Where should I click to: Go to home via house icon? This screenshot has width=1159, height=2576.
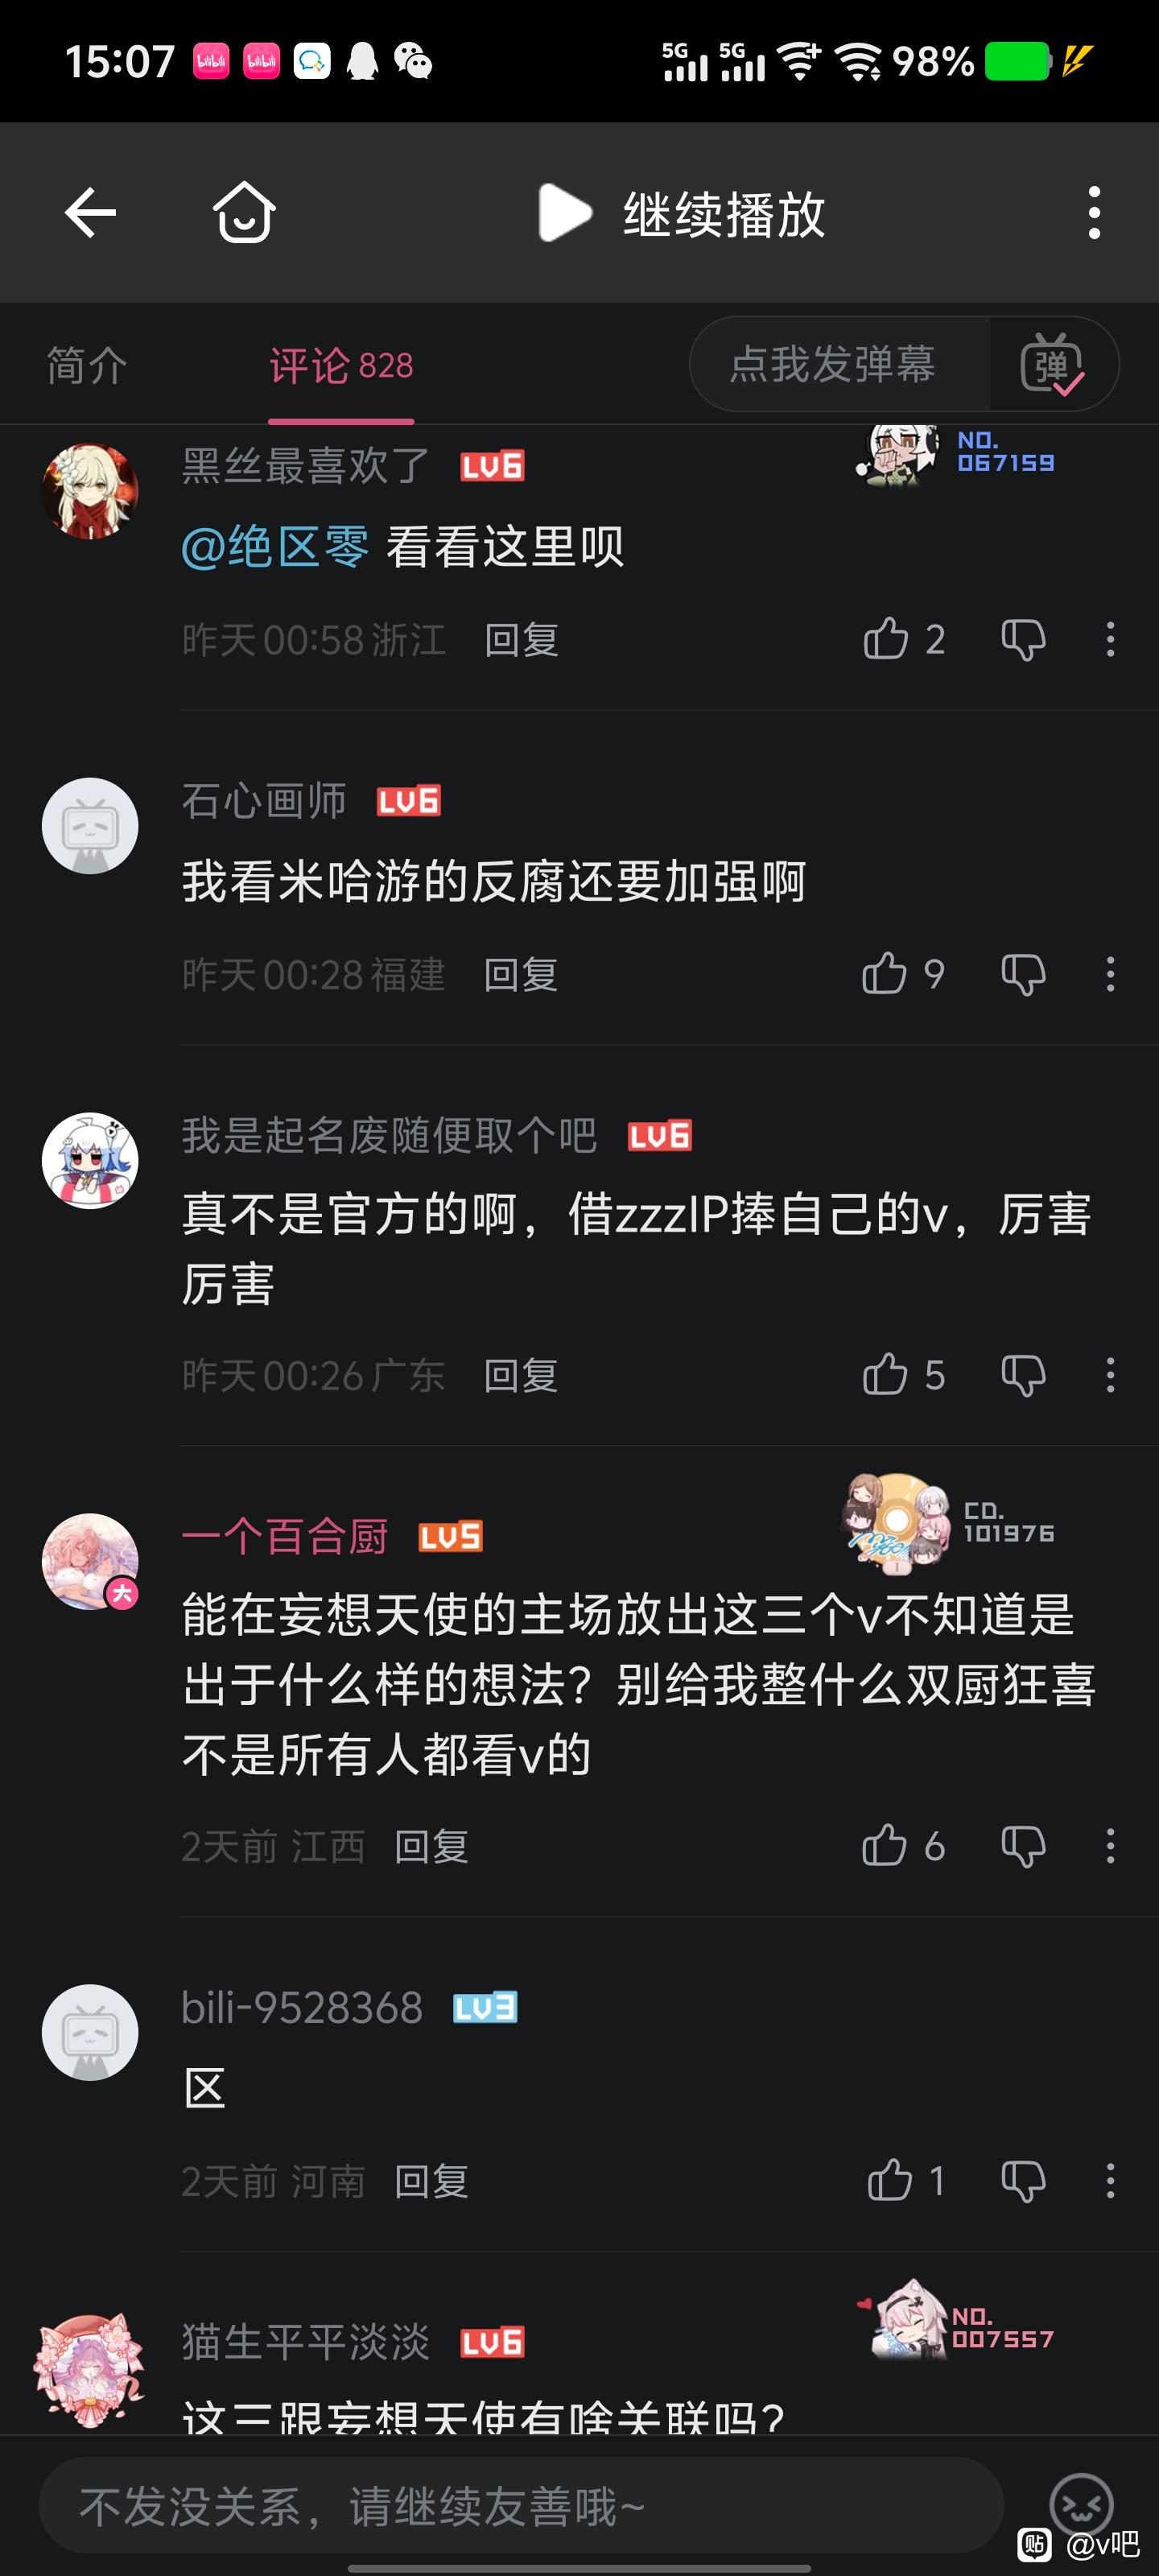pyautogui.click(x=244, y=212)
